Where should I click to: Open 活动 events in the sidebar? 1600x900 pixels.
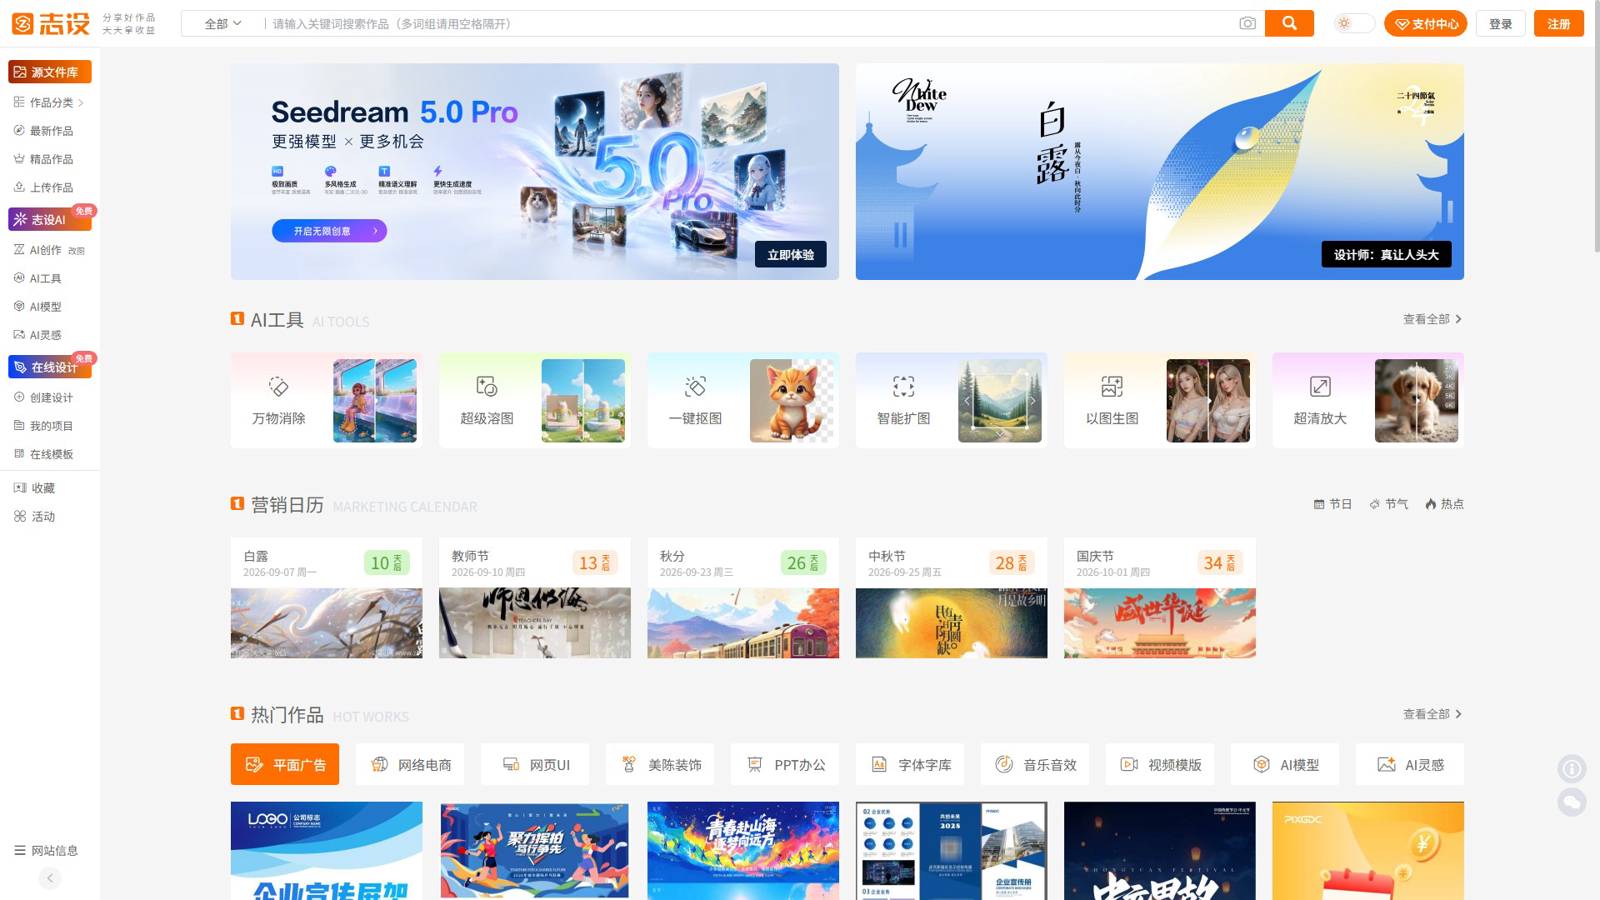[x=36, y=517]
